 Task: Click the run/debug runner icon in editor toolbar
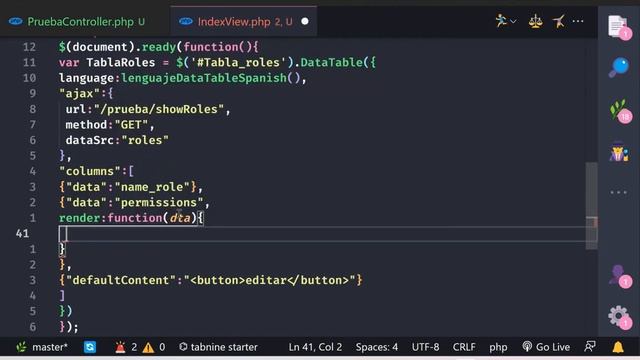(x=501, y=20)
